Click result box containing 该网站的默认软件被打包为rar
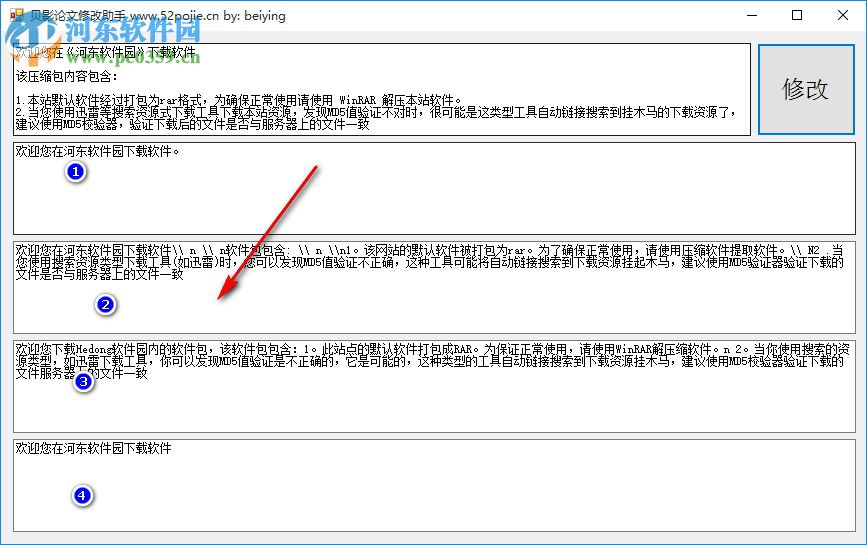867x545 pixels. 434,287
